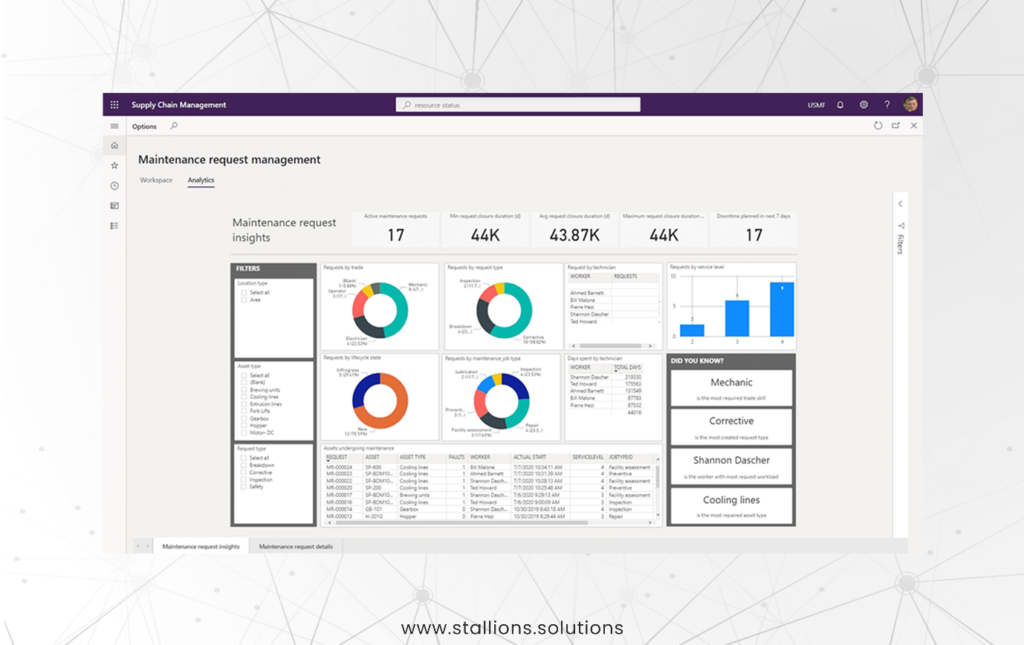Open the app launcher waffle menu

(x=114, y=104)
